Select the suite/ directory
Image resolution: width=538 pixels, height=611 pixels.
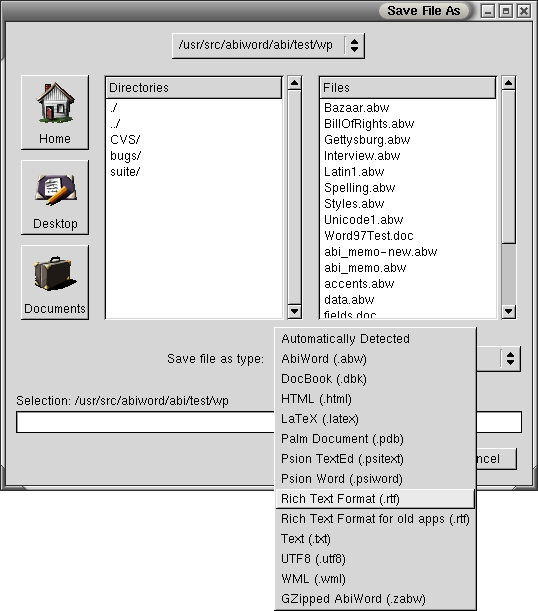pos(194,171)
